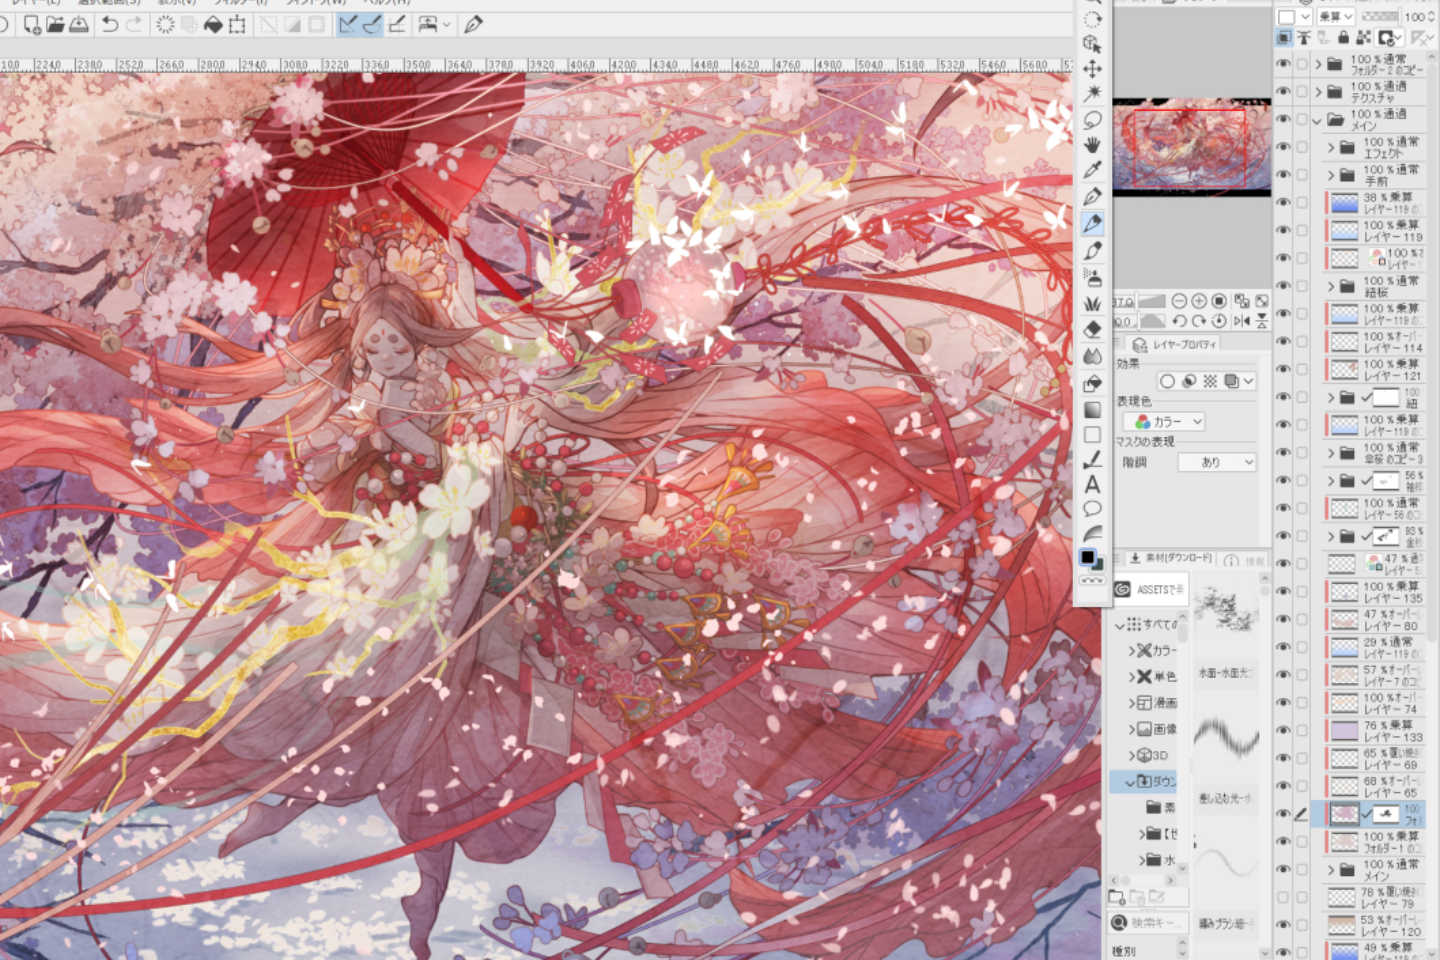Toggle visibility of レイヤー 135
The image size is (1440, 960).
1282,591
